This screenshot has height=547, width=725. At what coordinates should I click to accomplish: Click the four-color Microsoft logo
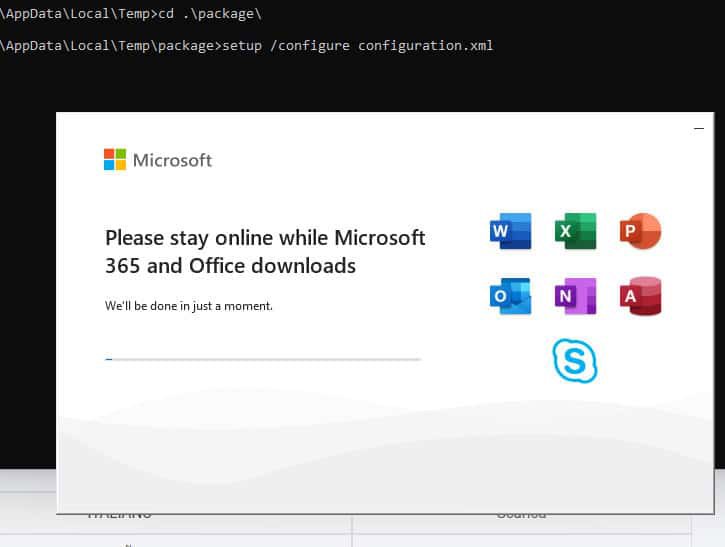(x=115, y=160)
